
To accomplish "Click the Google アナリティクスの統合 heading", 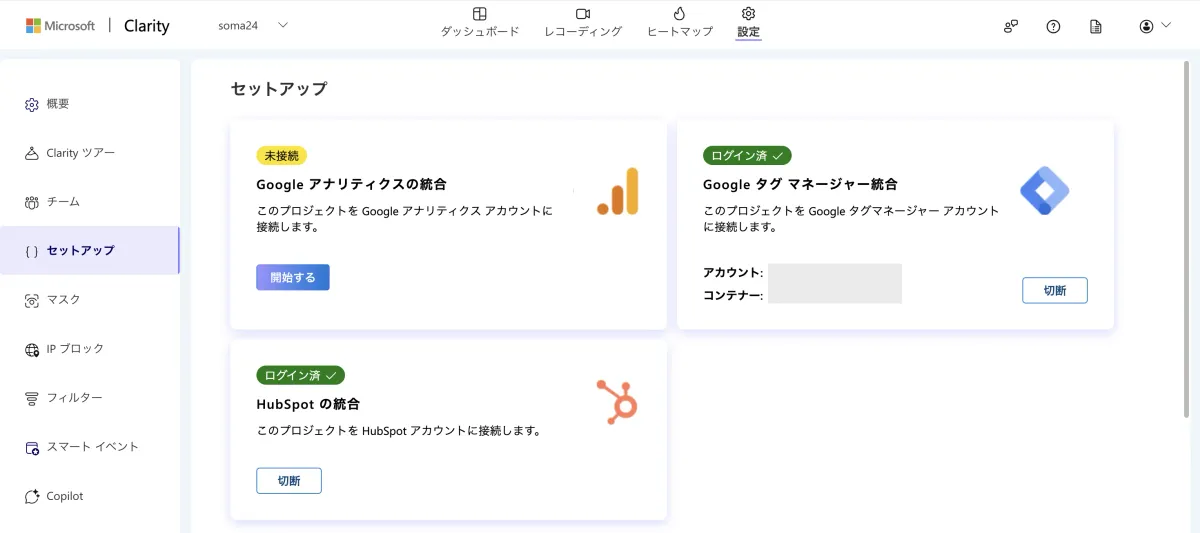I will tap(351, 184).
